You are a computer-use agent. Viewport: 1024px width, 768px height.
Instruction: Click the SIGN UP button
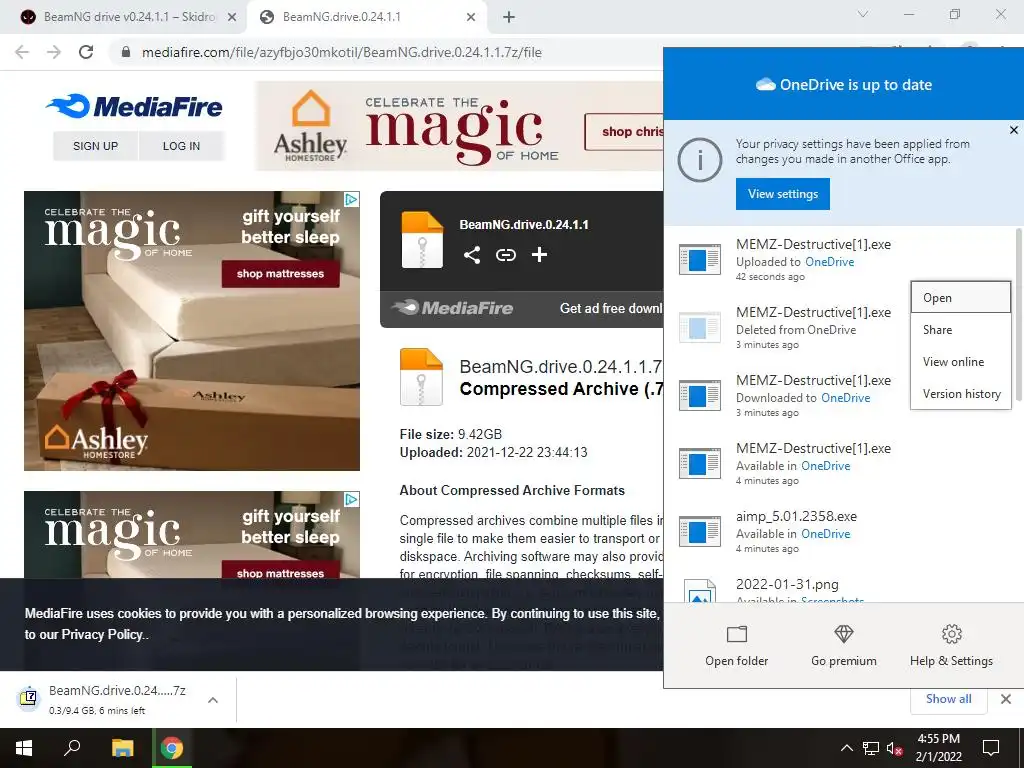(95, 146)
